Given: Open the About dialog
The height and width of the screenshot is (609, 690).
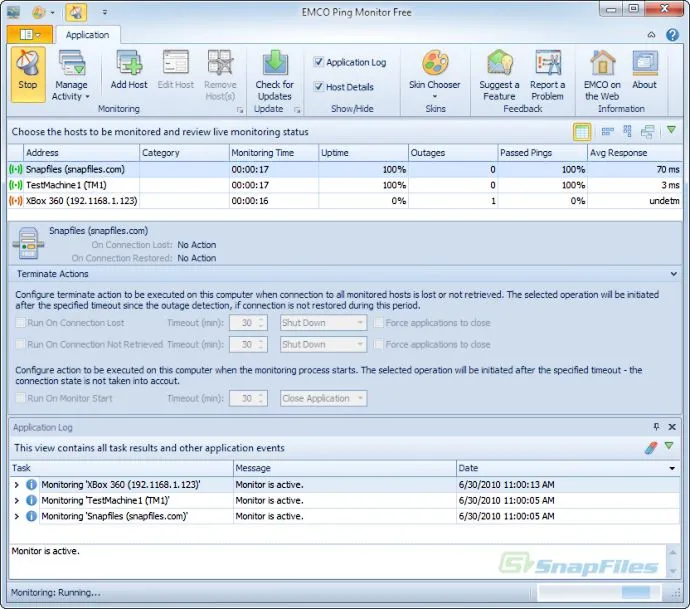Looking at the screenshot, I should tap(645, 70).
